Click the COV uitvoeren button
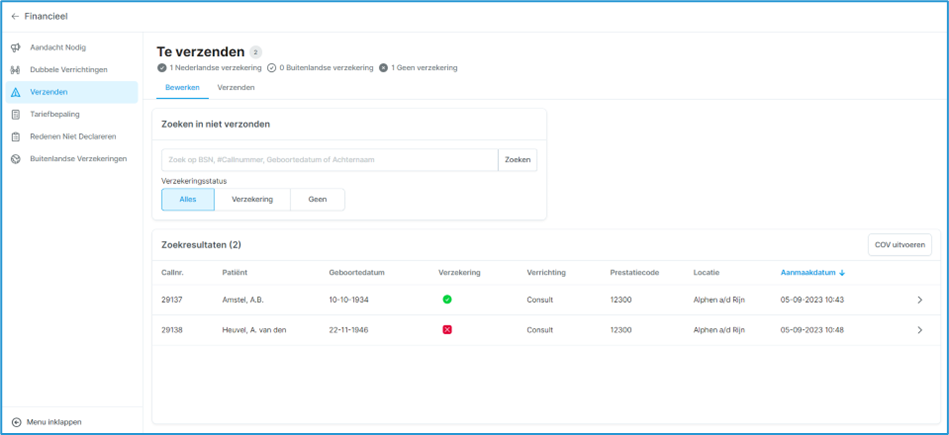949x435 pixels. pos(900,245)
